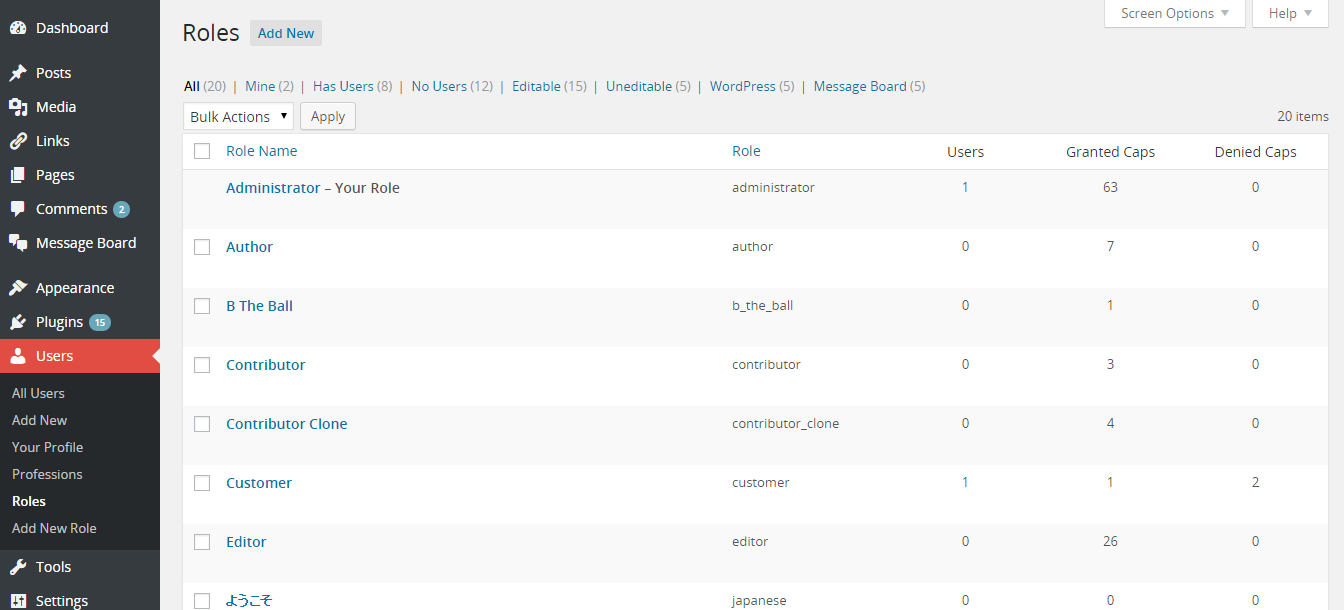The width and height of the screenshot is (1344, 610).
Task: Click the Comments count badge 2
Action: click(x=121, y=210)
